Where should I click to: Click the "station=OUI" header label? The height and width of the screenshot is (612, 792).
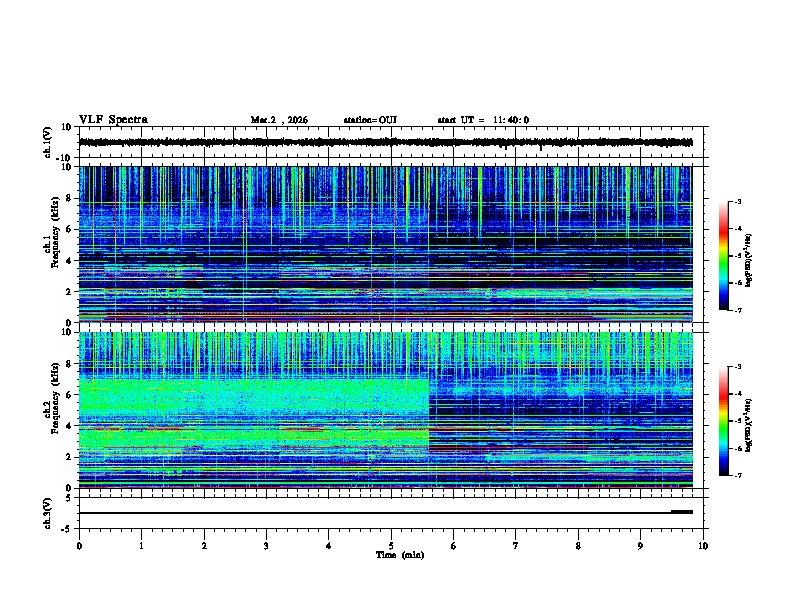pos(370,120)
